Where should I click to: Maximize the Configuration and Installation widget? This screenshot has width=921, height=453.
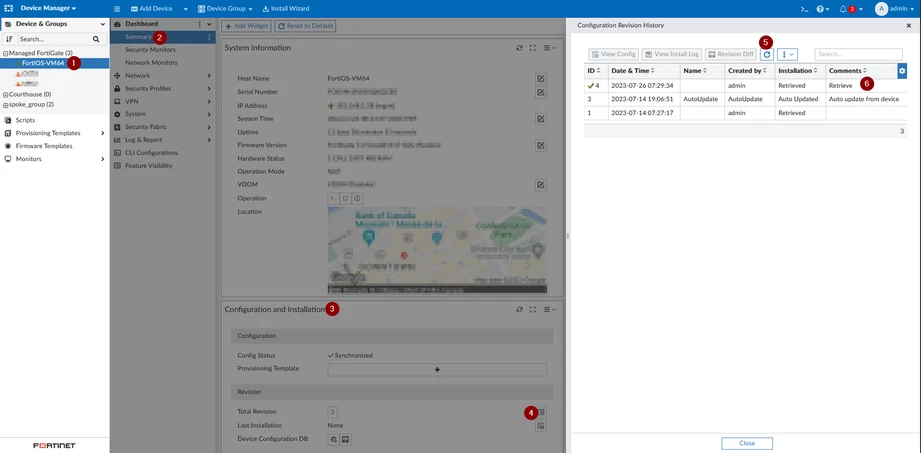pyautogui.click(x=533, y=309)
